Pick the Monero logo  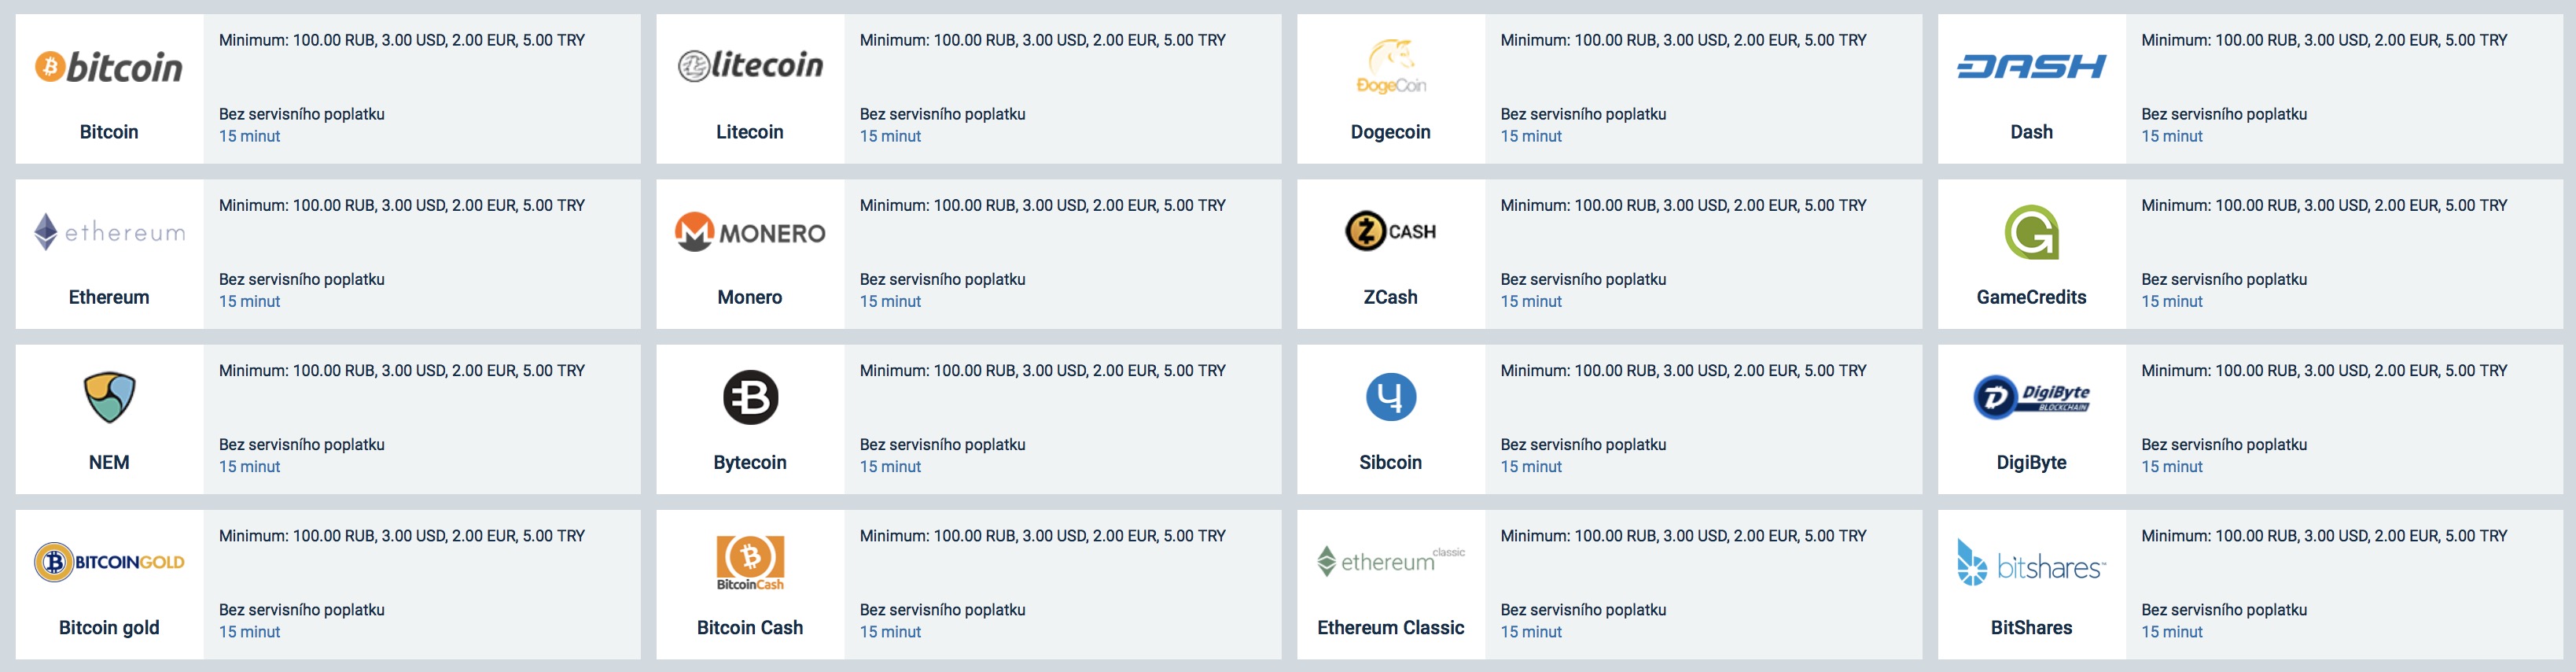point(750,232)
